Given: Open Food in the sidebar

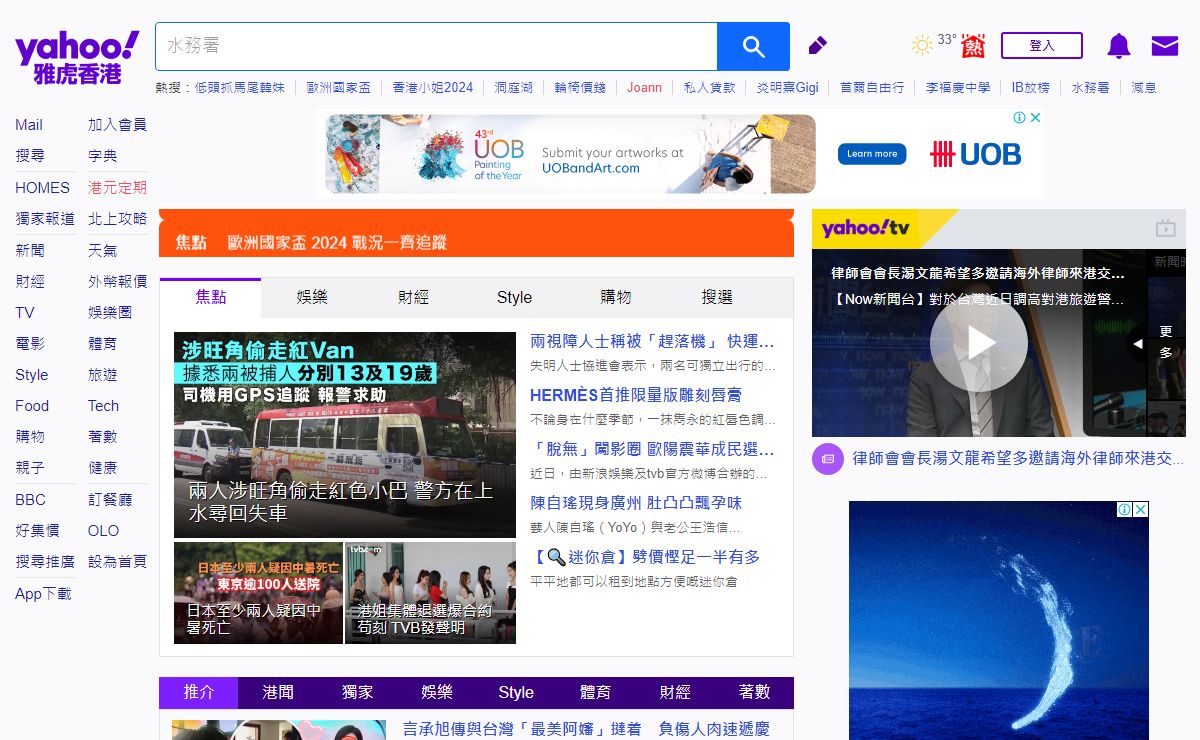Looking at the screenshot, I should tap(32, 406).
